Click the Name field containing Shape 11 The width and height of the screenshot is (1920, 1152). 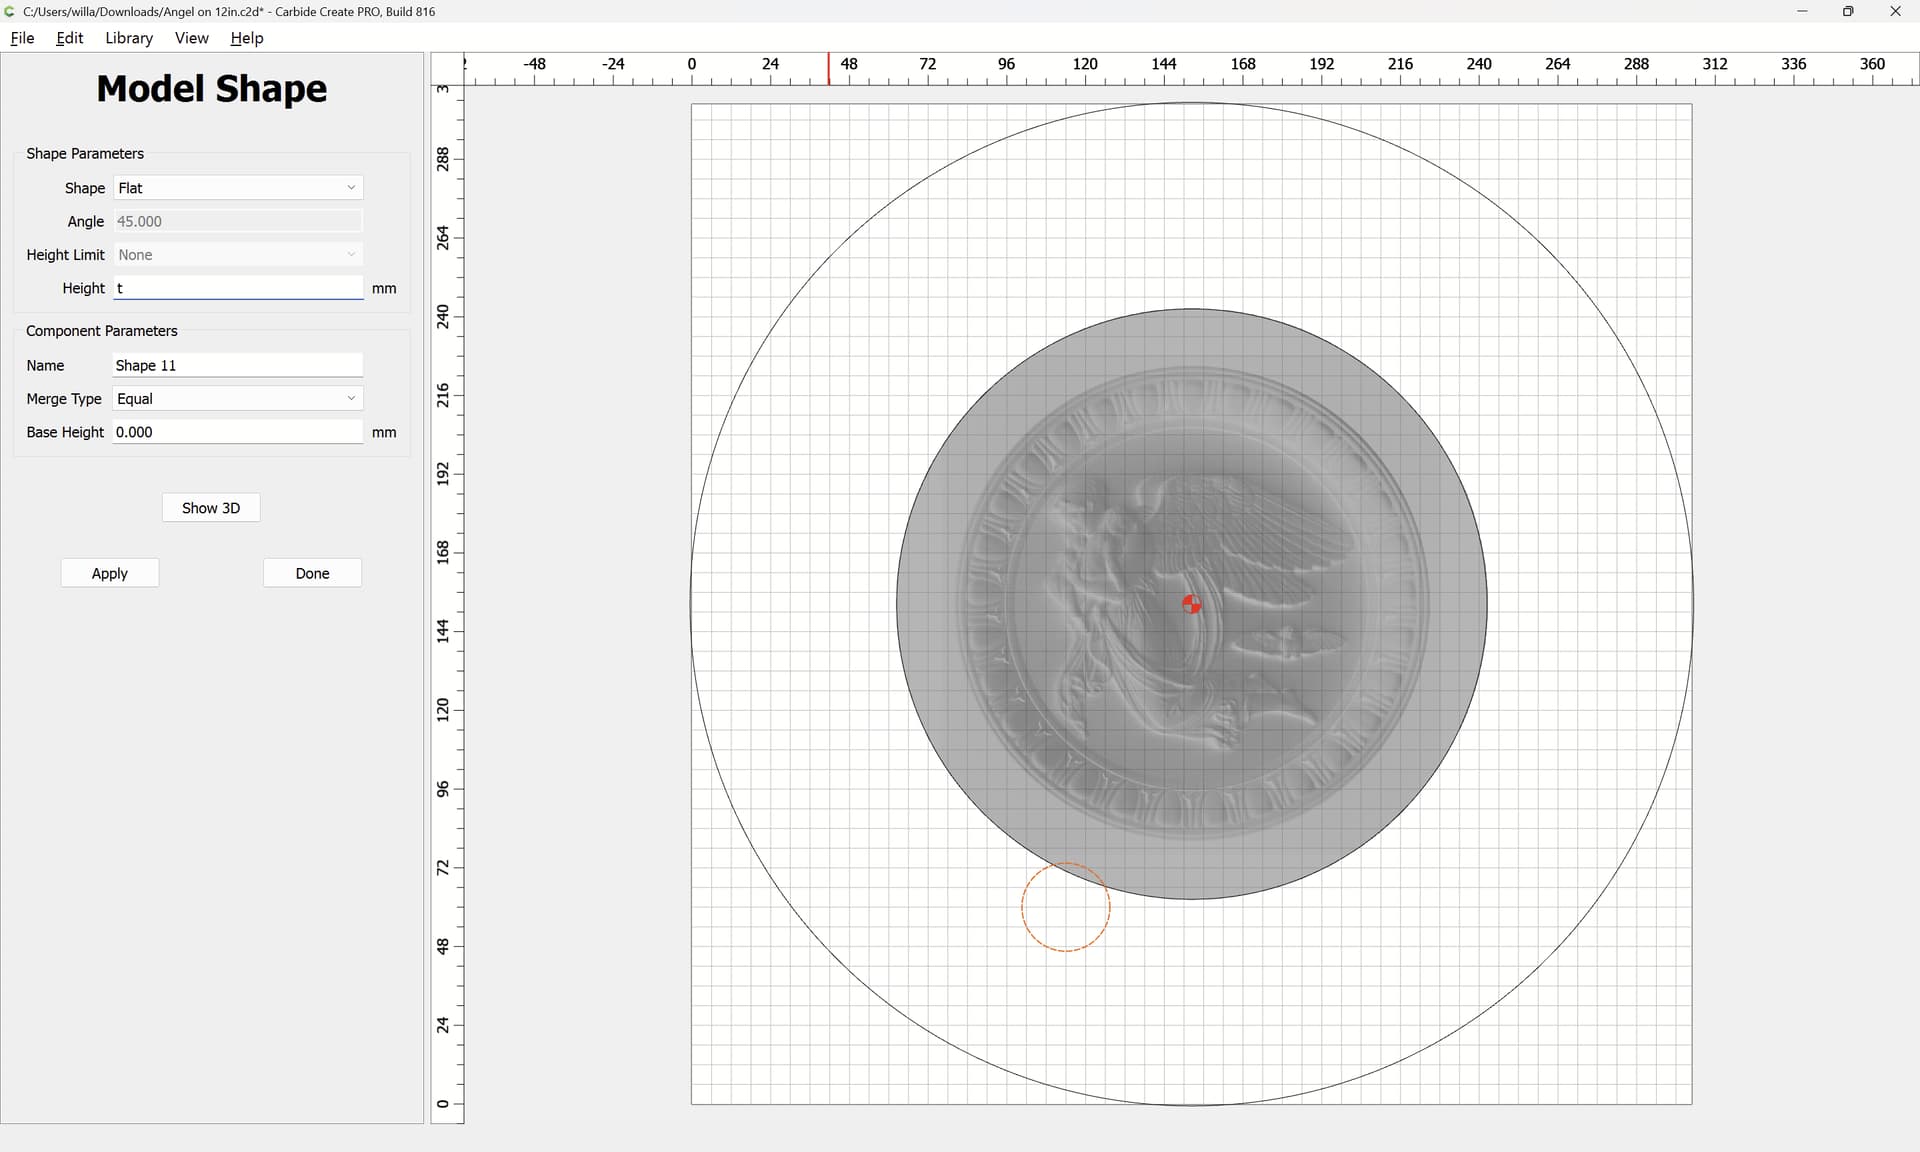coord(238,365)
